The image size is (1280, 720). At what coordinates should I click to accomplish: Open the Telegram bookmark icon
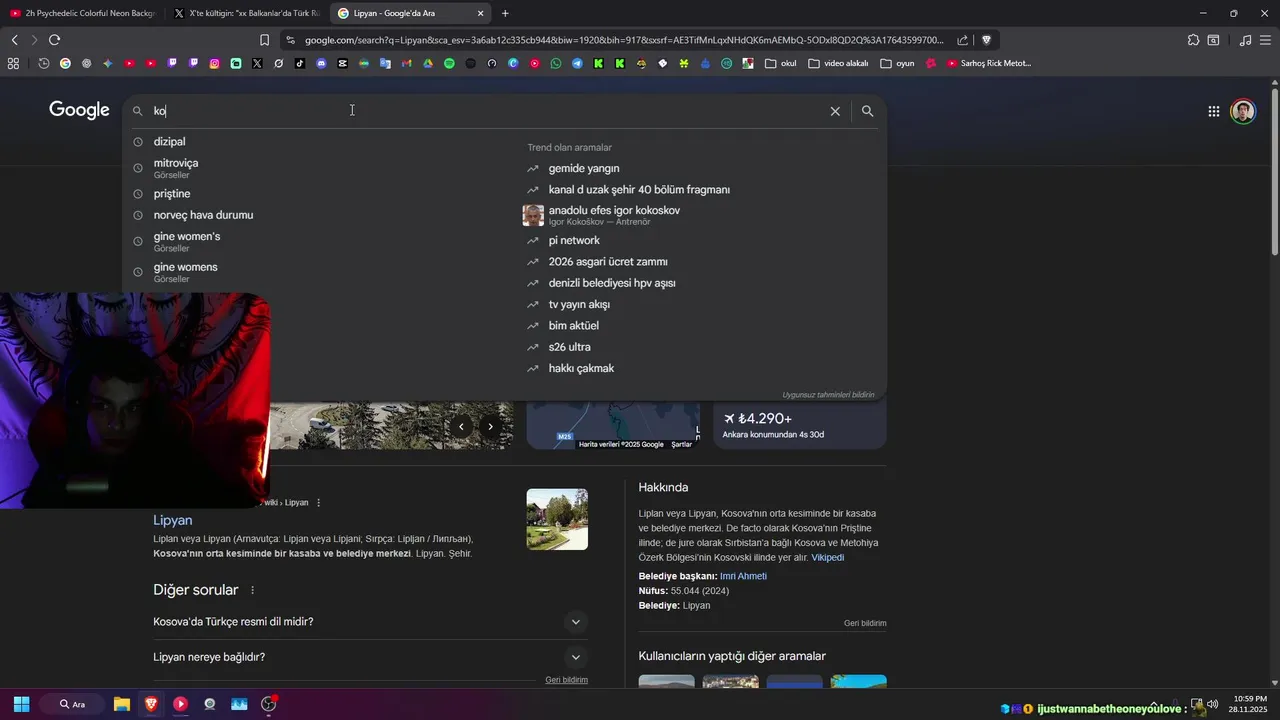(577, 63)
